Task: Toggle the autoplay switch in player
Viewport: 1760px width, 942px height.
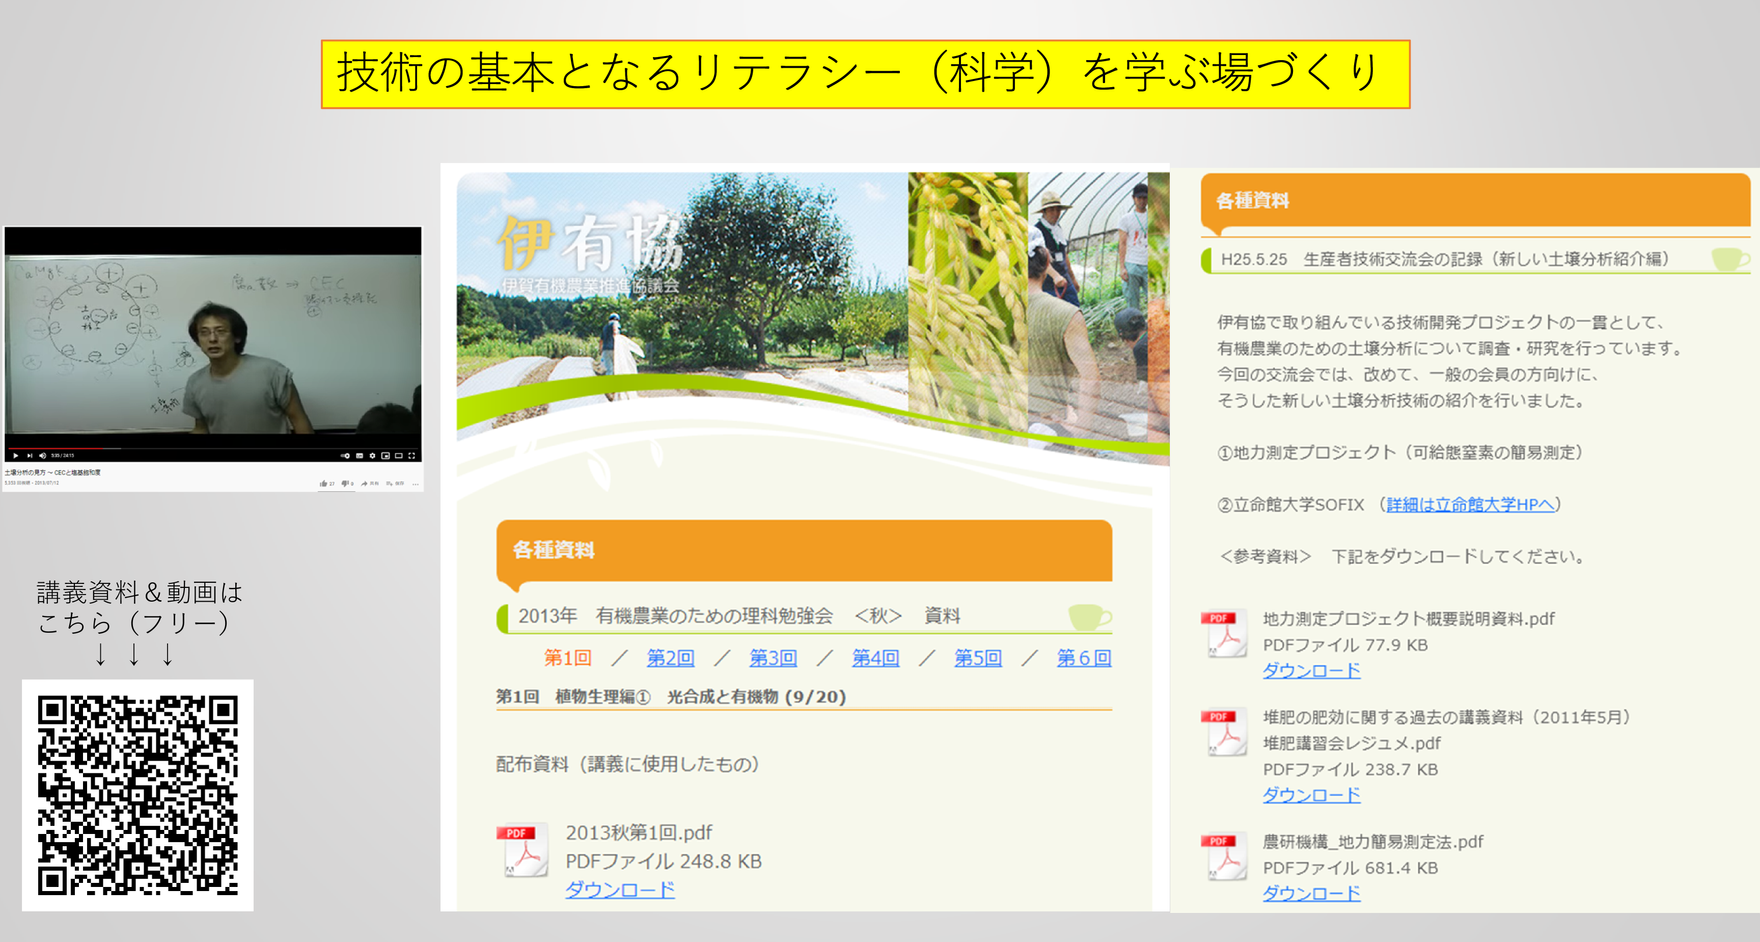Action: [x=345, y=456]
